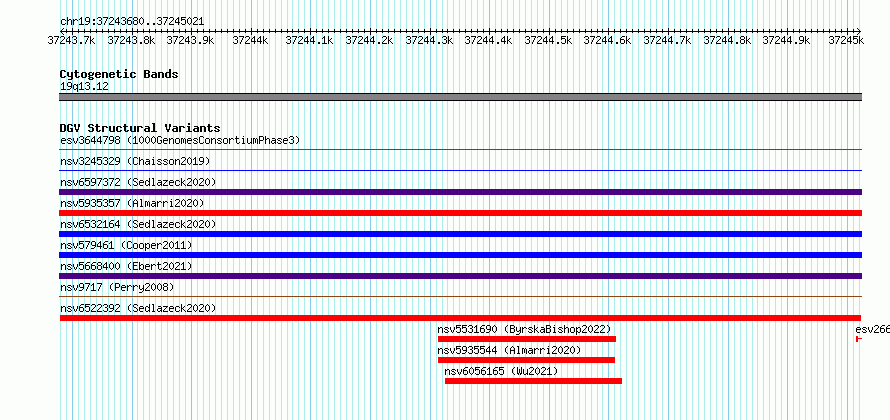Screen dimensions: 890x420
Task: Click the red bar under nsv5531690
Action: tap(527, 339)
